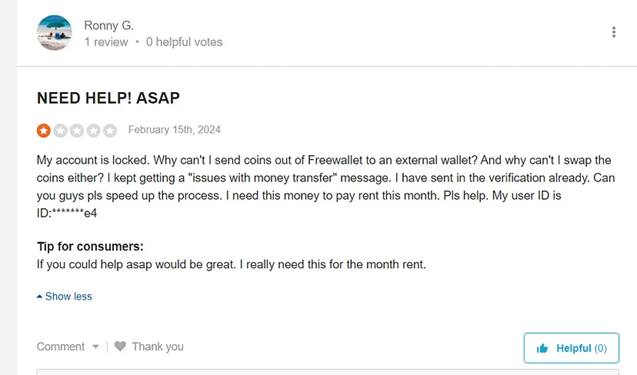
Task: Click the fourth grey rating star
Action: tap(93, 130)
